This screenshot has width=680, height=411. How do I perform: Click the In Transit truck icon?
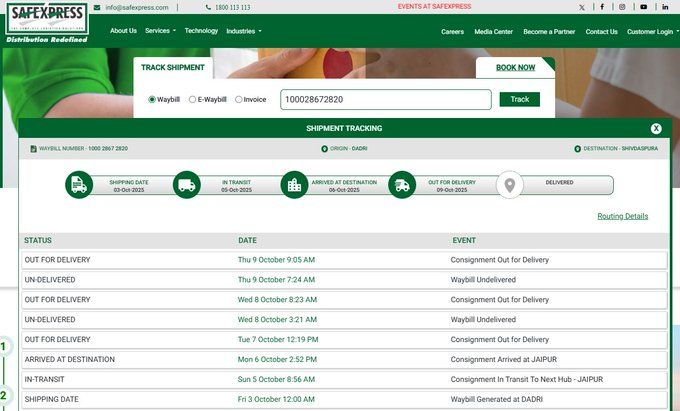click(186, 185)
